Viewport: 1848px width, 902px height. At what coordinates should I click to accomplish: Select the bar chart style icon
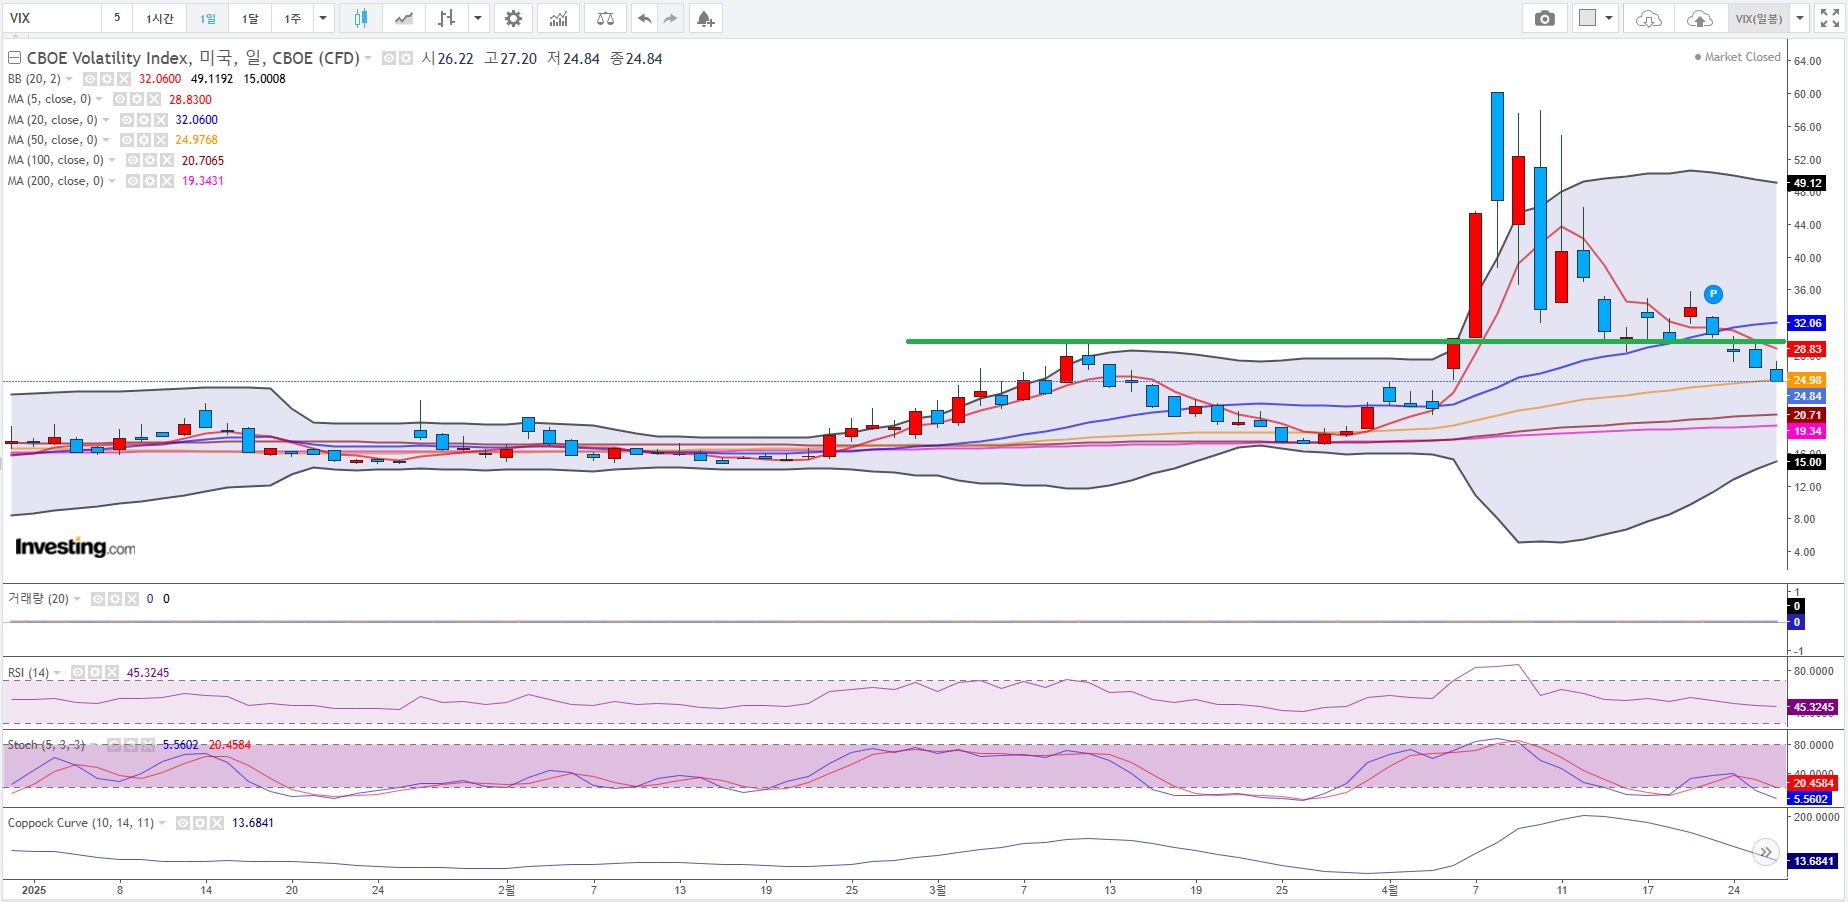(447, 18)
